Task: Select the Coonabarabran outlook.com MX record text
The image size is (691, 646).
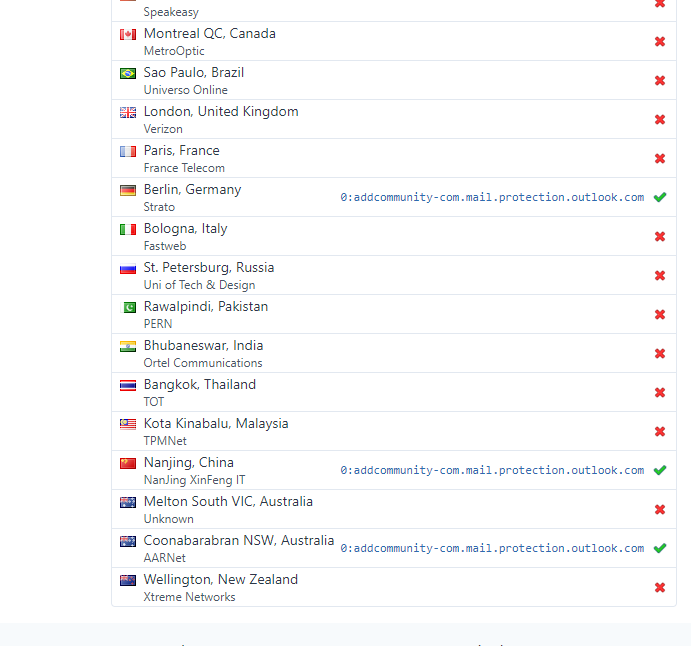Action: (492, 549)
